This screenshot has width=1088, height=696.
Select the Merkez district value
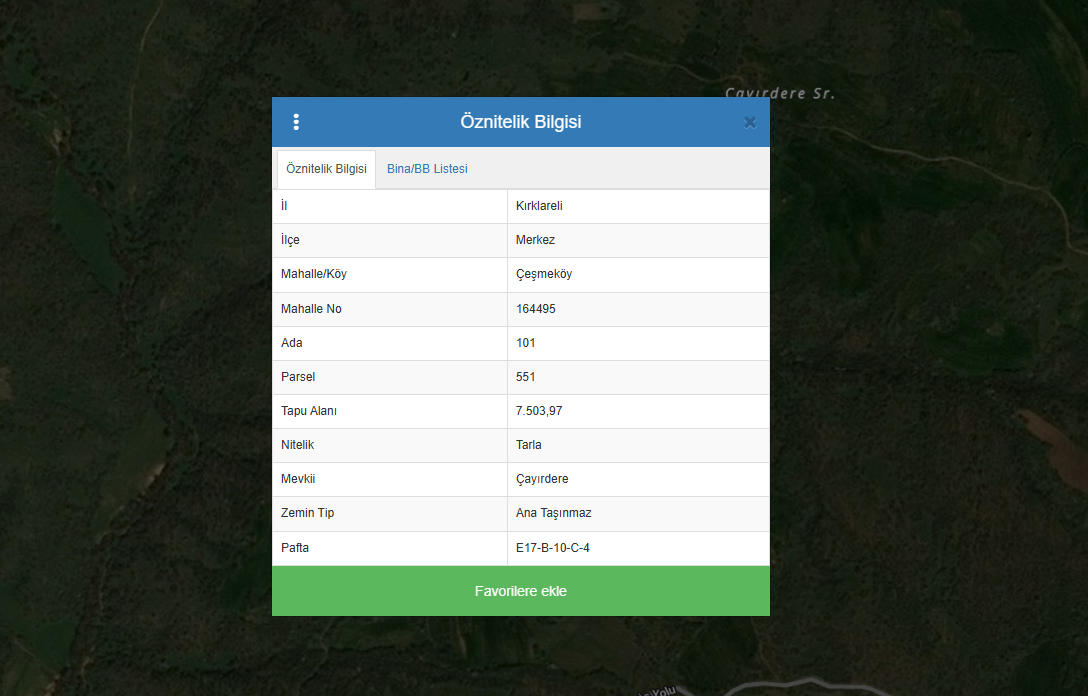(535, 240)
